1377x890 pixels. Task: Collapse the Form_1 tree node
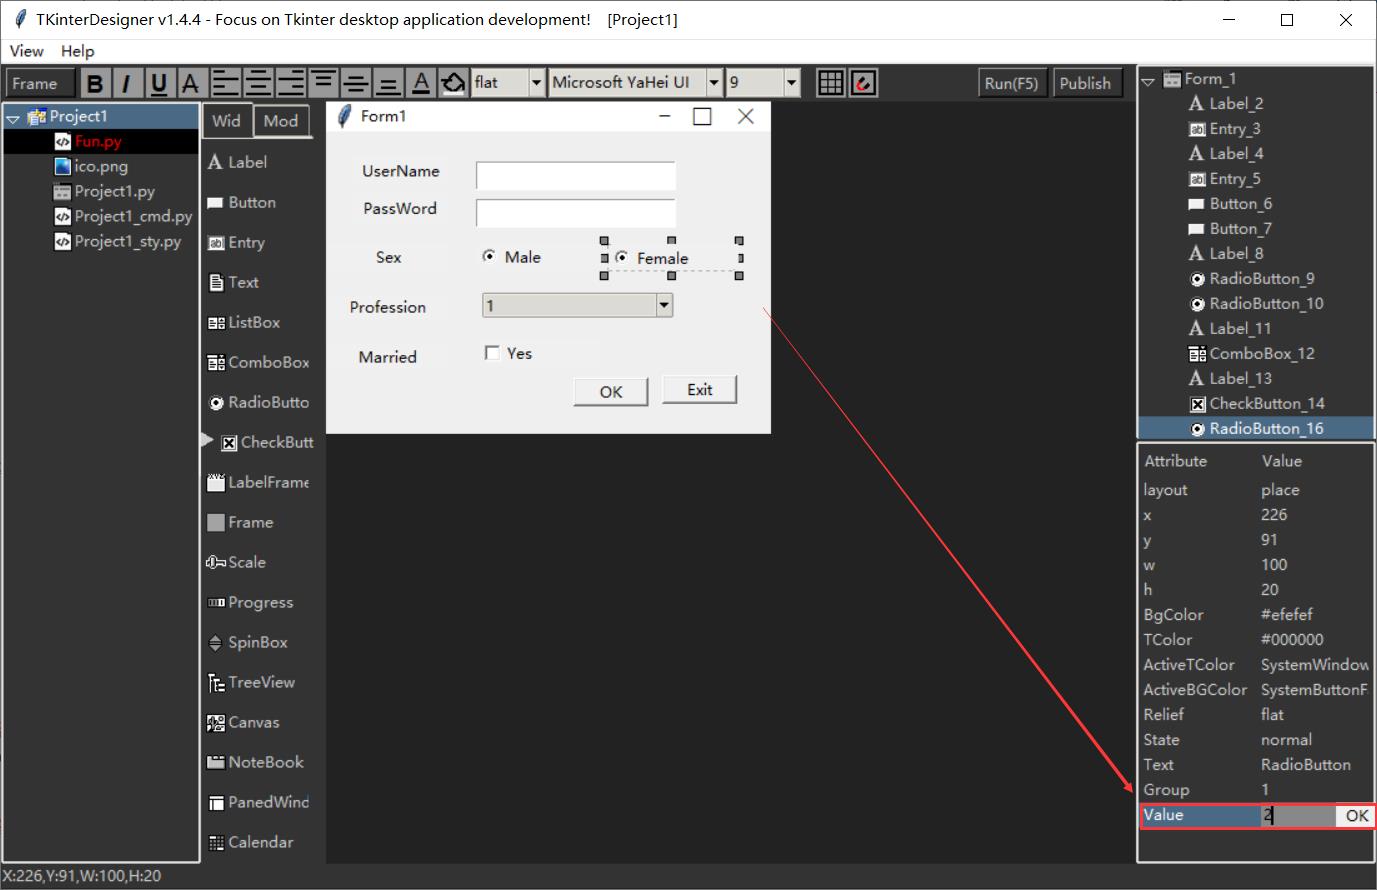point(1148,81)
